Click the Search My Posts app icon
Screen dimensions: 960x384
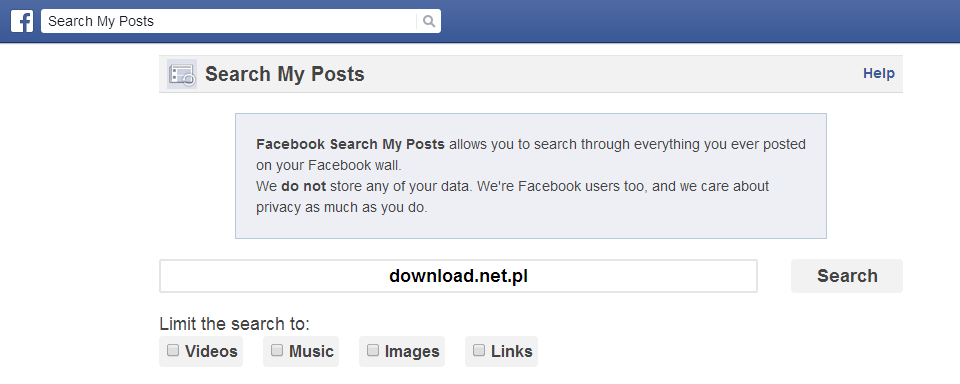tap(182, 74)
